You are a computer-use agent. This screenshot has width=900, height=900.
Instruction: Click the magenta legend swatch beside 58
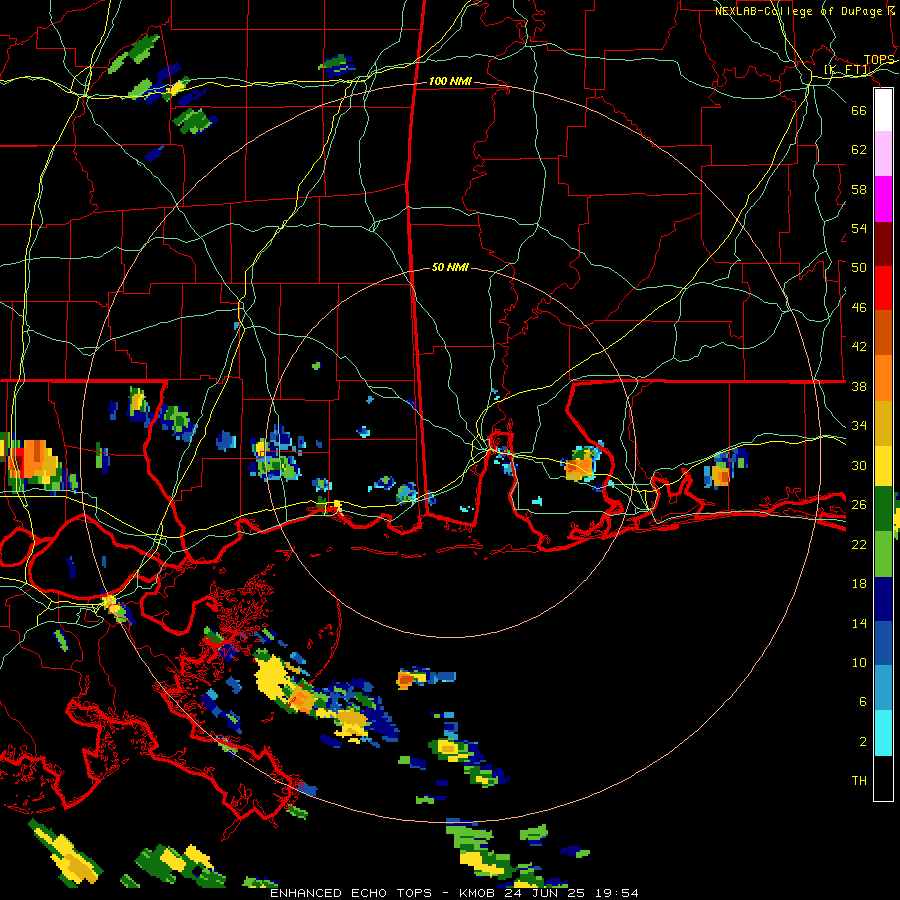(x=883, y=199)
